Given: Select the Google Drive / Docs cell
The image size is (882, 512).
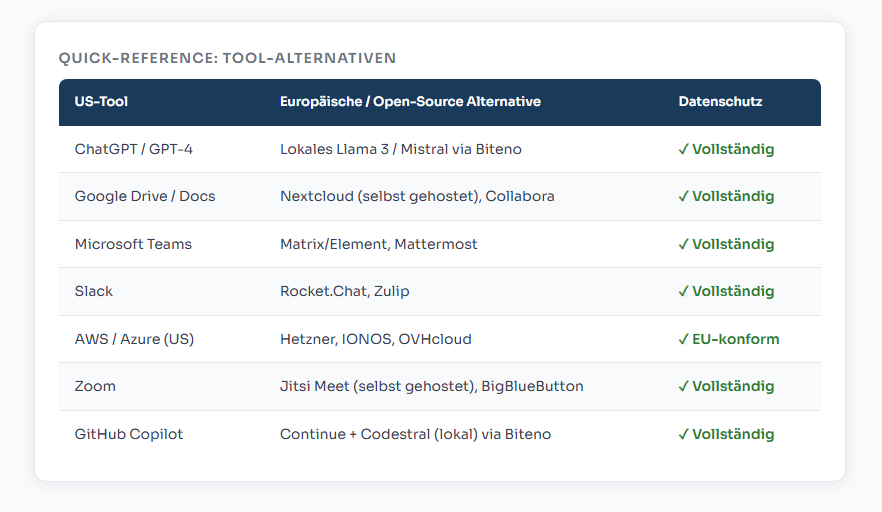Looking at the screenshot, I should click(145, 197).
